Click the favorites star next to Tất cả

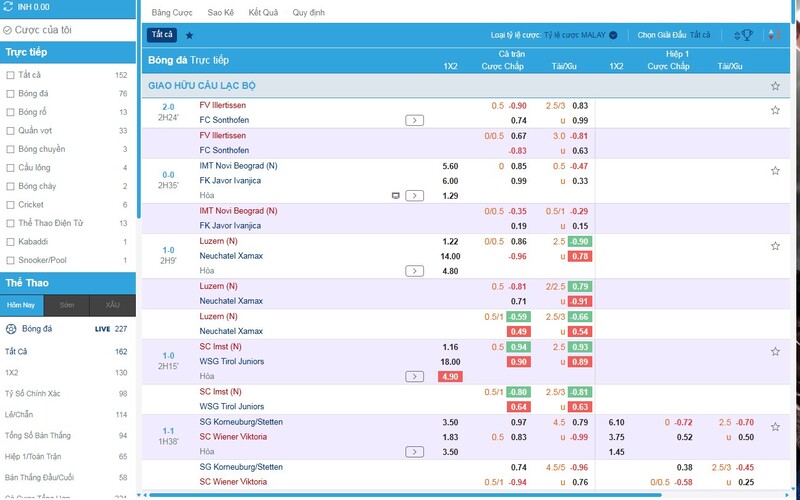189,35
